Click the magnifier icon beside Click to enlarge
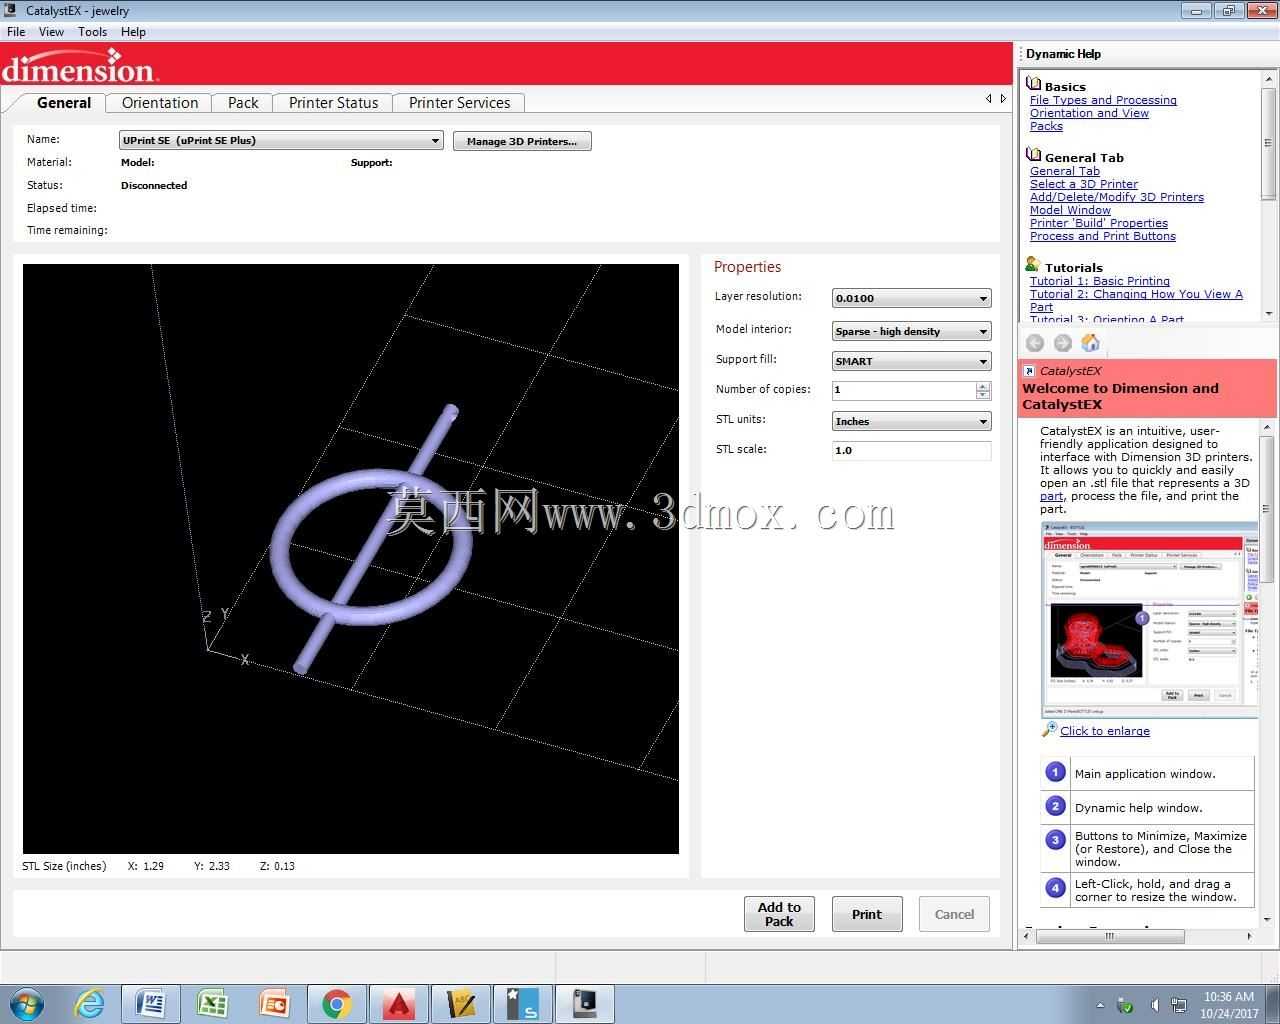The image size is (1280, 1024). click(1049, 730)
